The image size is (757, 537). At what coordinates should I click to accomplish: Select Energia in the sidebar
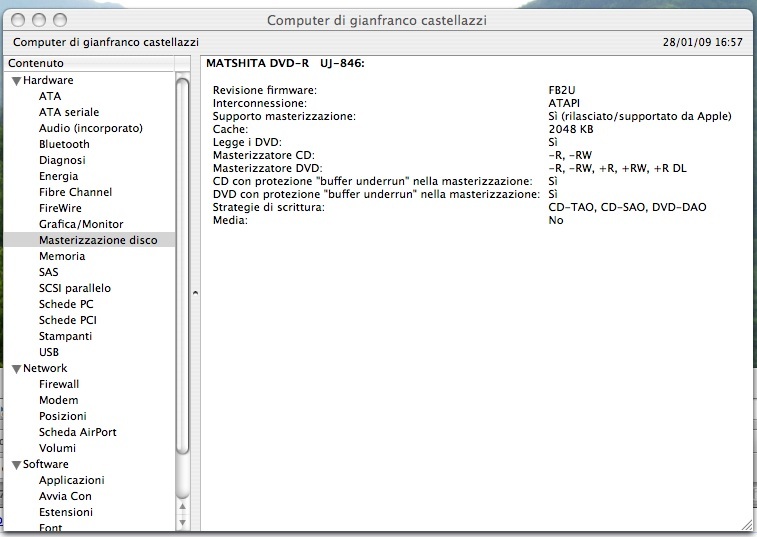click(x=58, y=176)
